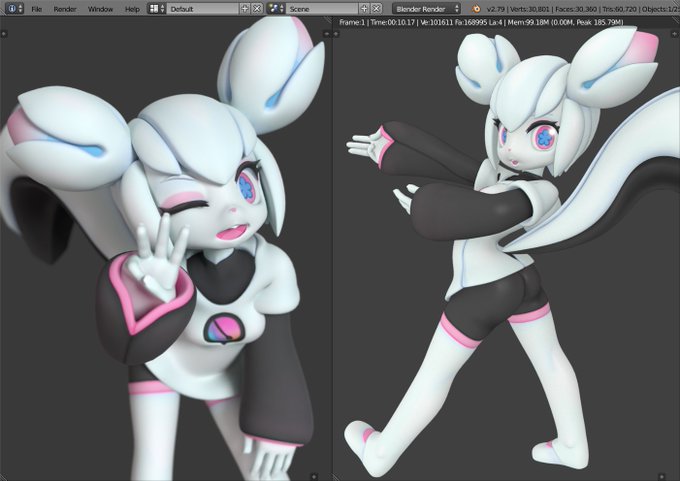Click the Blender logo icon in header
This screenshot has width=680, height=481.
(x=476, y=9)
